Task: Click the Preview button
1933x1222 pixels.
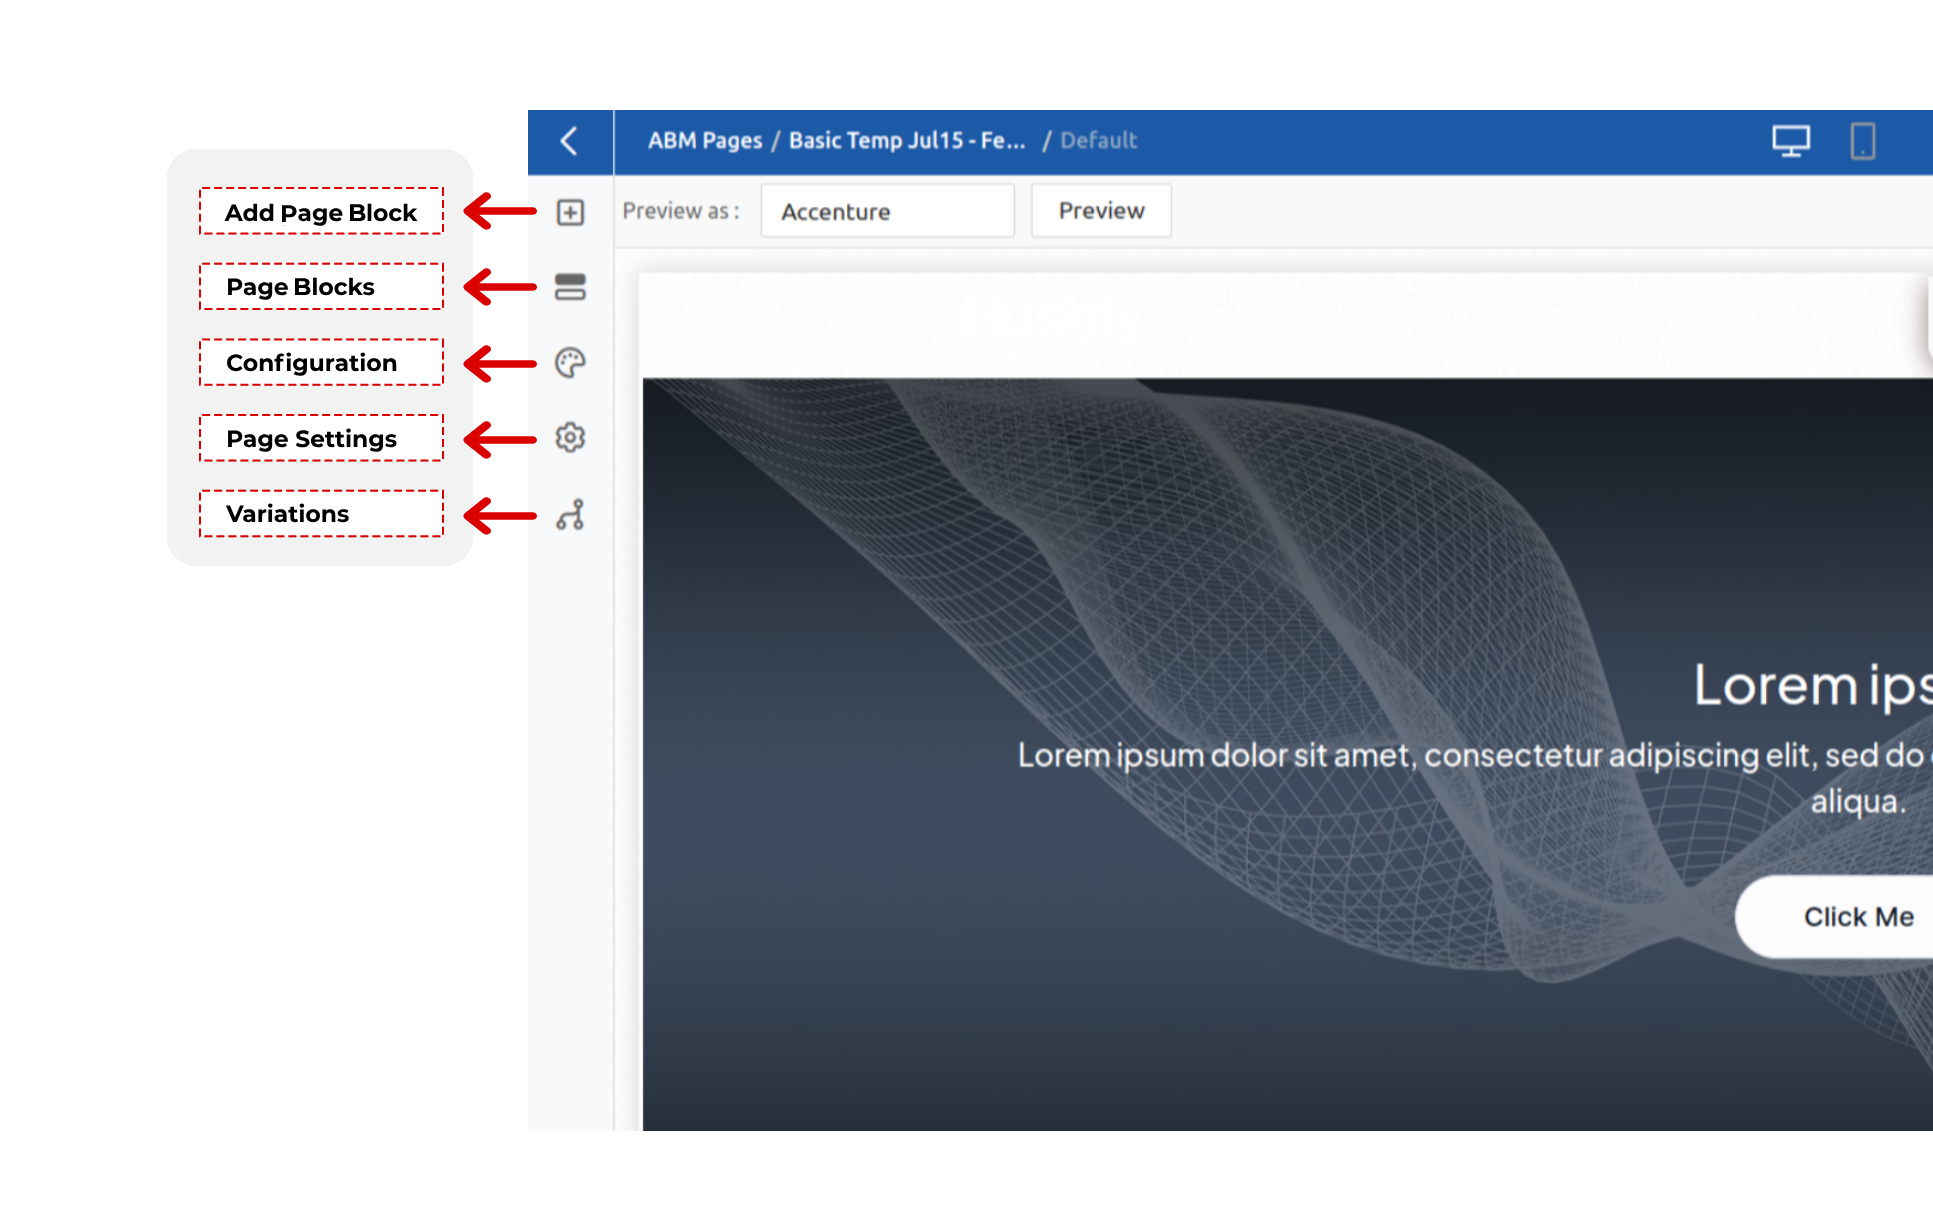Action: tap(1101, 211)
